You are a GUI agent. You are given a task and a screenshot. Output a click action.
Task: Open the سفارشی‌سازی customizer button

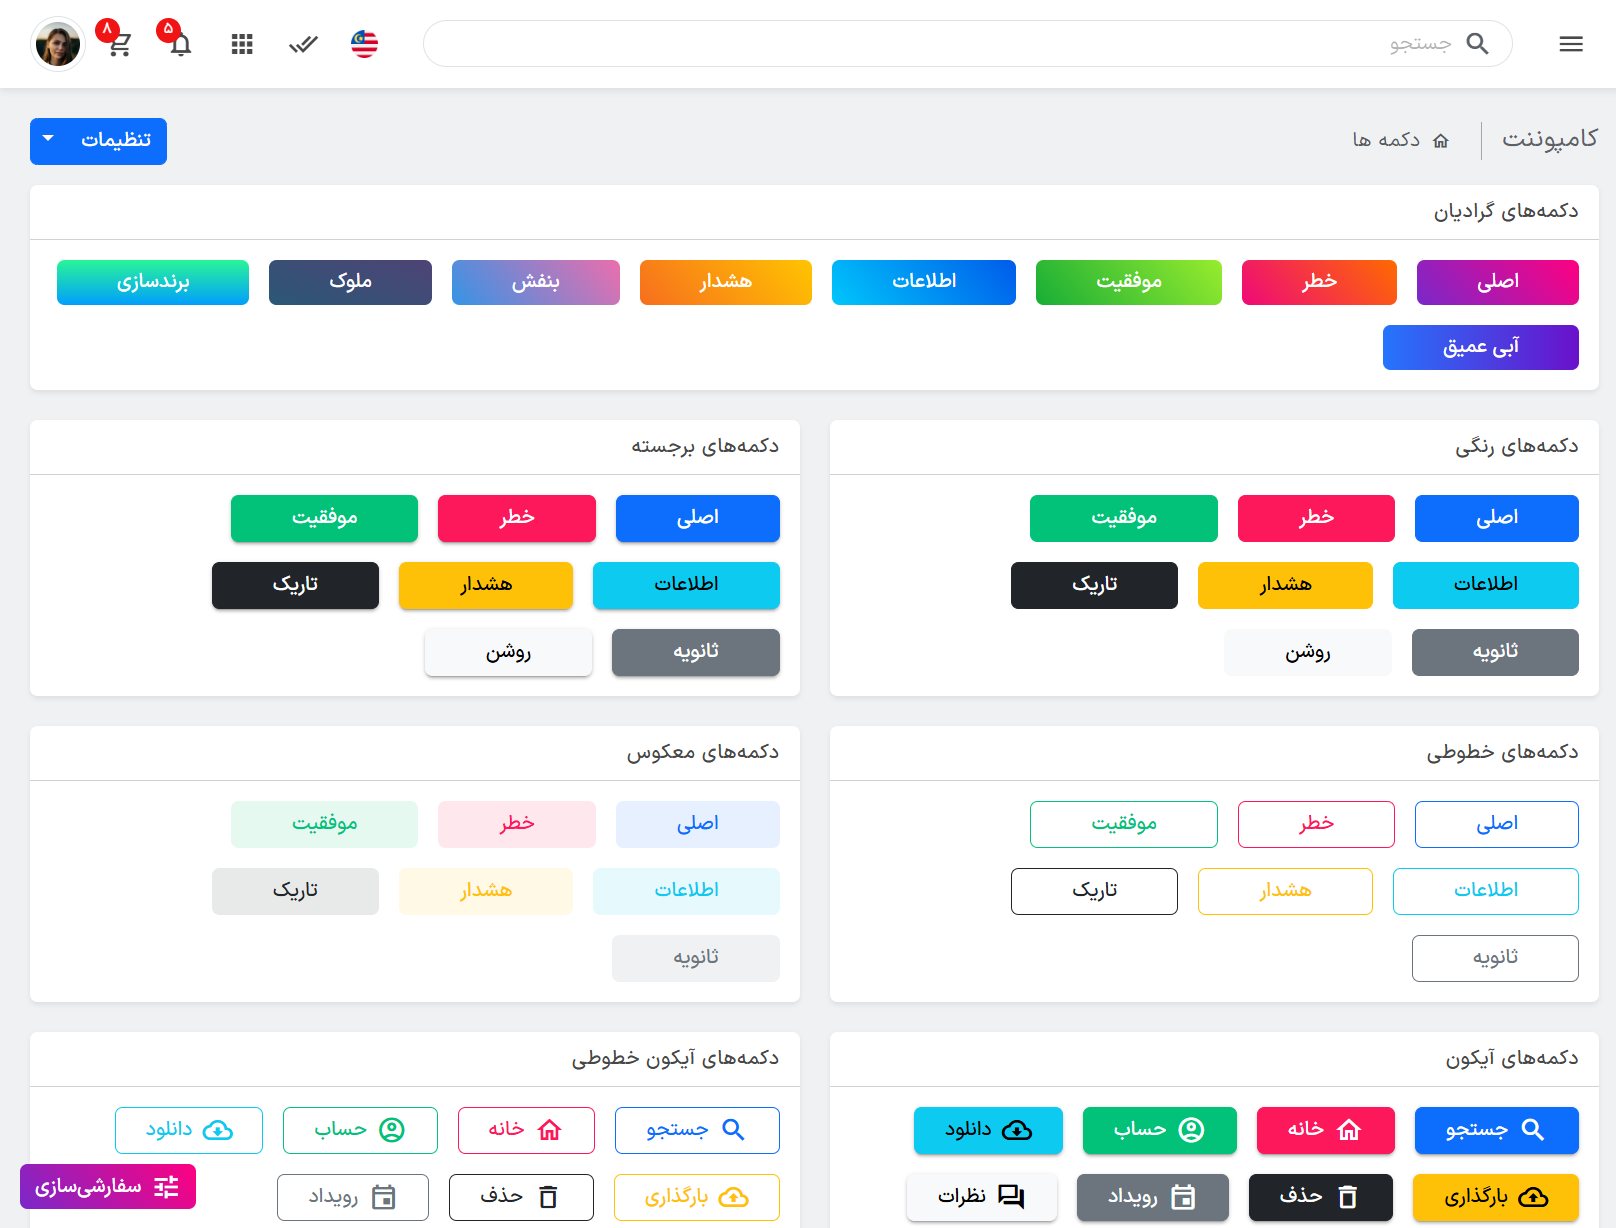click(x=108, y=1187)
